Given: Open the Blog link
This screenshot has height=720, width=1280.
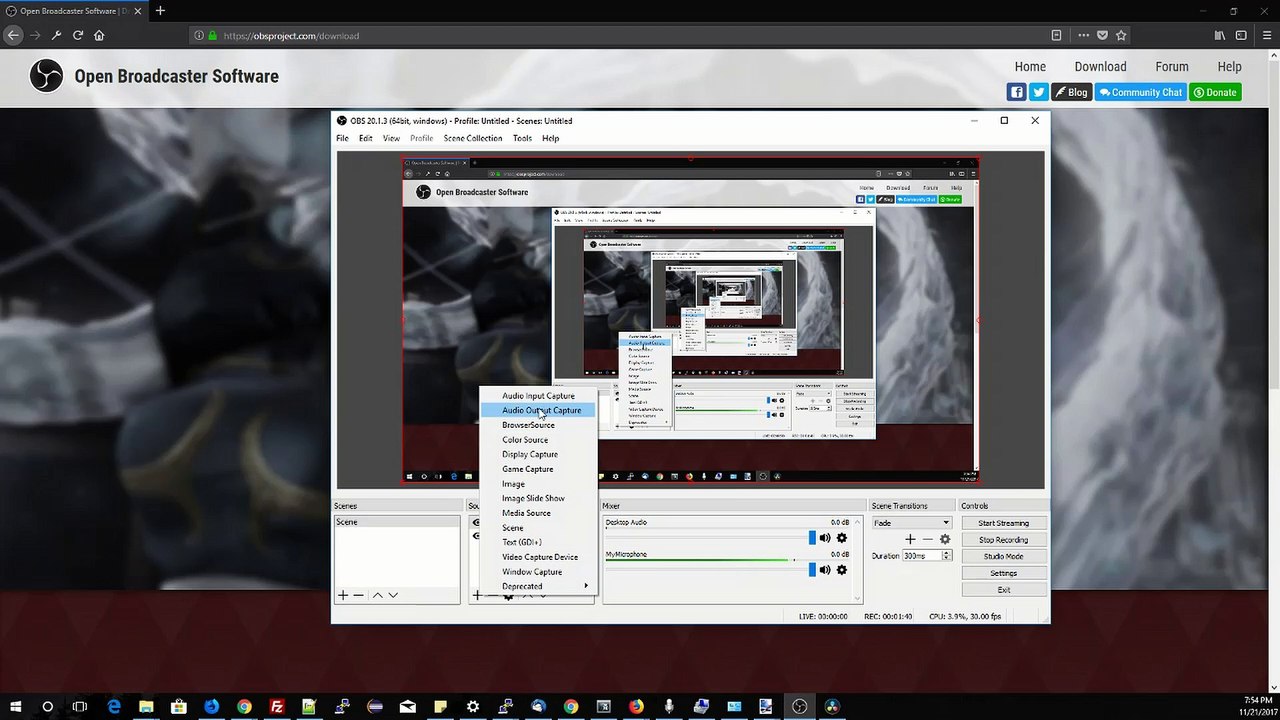Looking at the screenshot, I should (x=1071, y=92).
